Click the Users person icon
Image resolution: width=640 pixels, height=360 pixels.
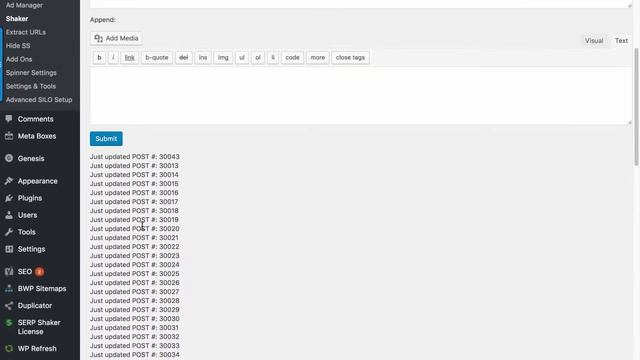tap(9, 215)
